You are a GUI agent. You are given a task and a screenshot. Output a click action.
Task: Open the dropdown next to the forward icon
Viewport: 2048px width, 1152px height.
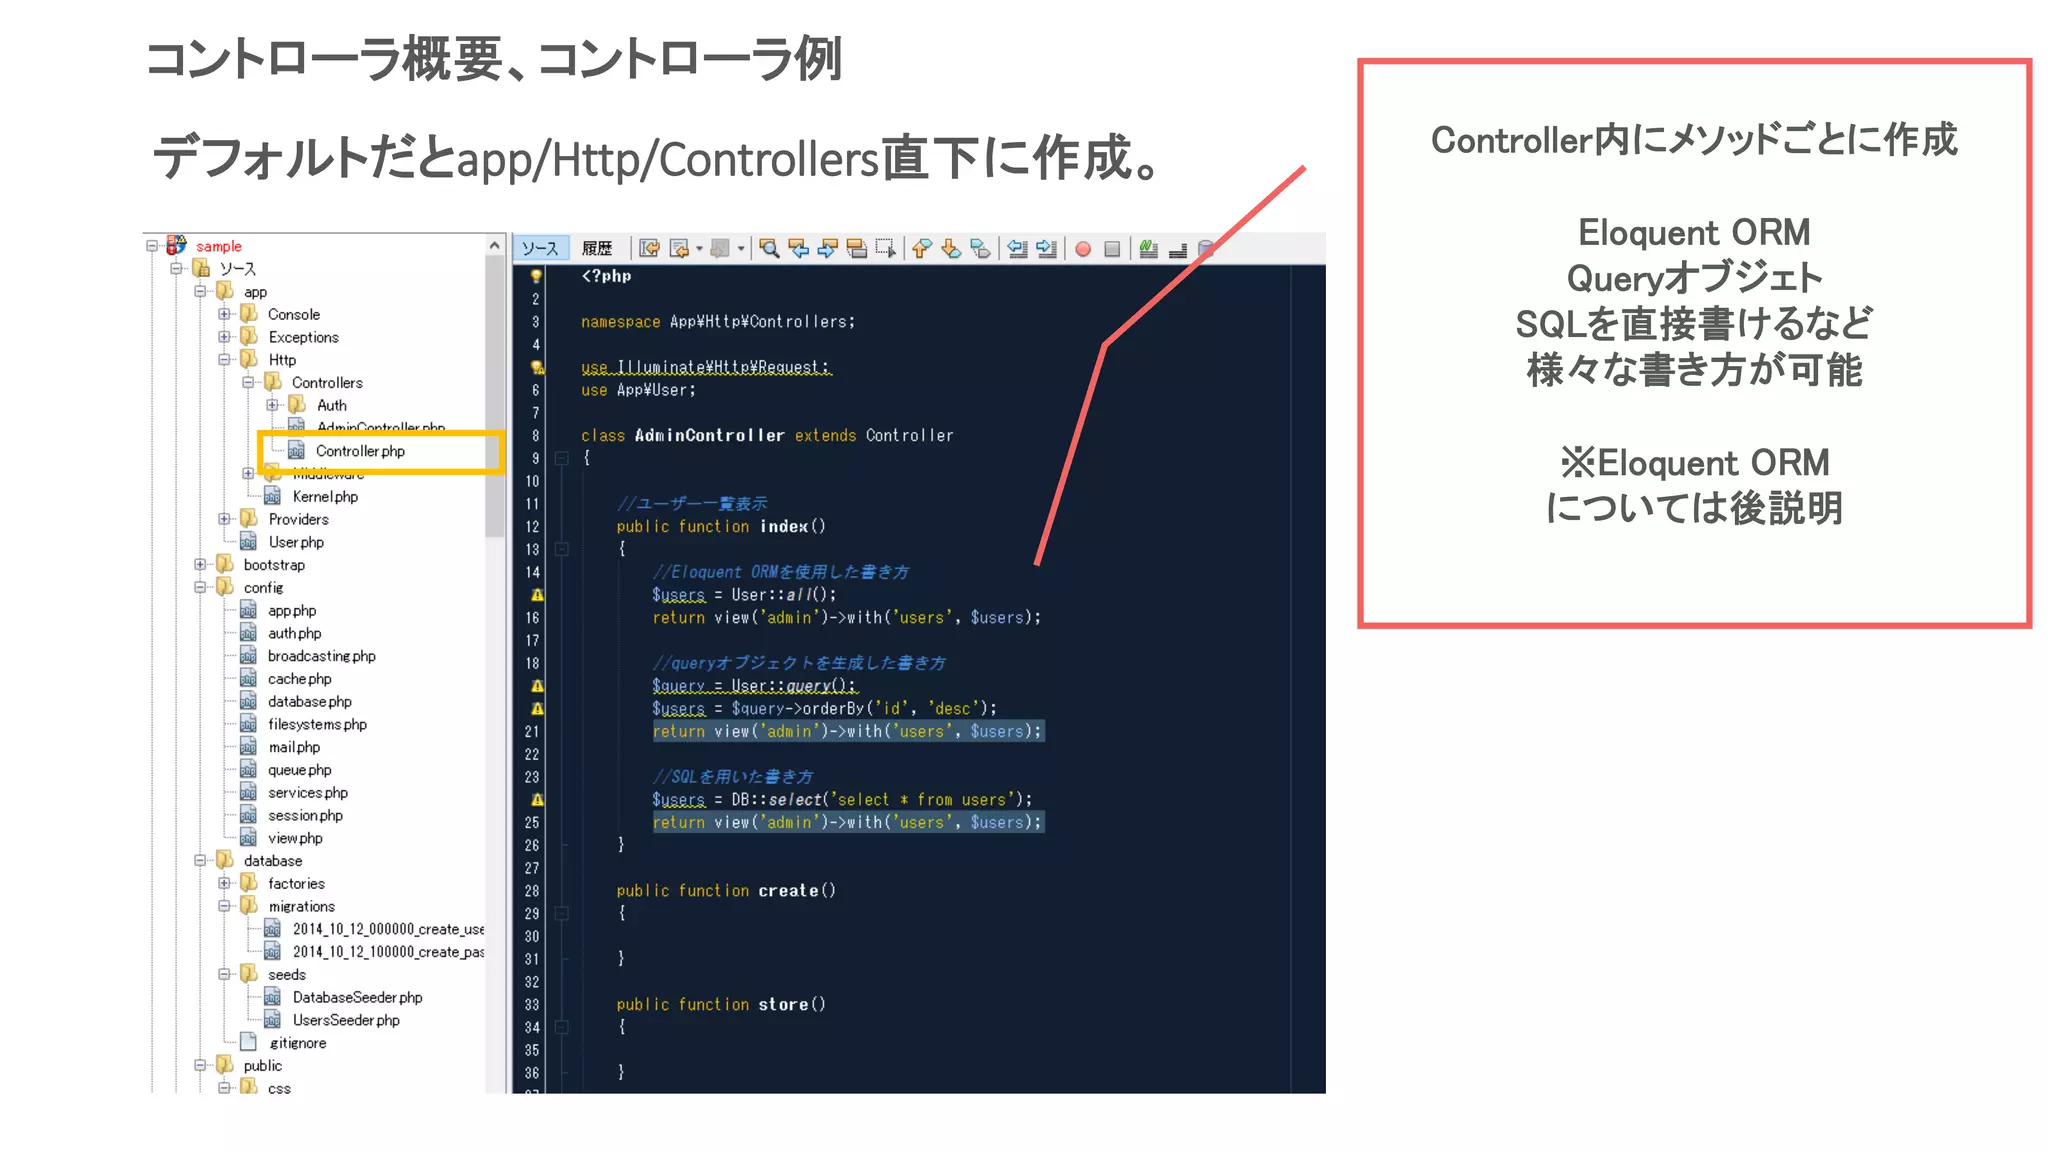[x=741, y=248]
